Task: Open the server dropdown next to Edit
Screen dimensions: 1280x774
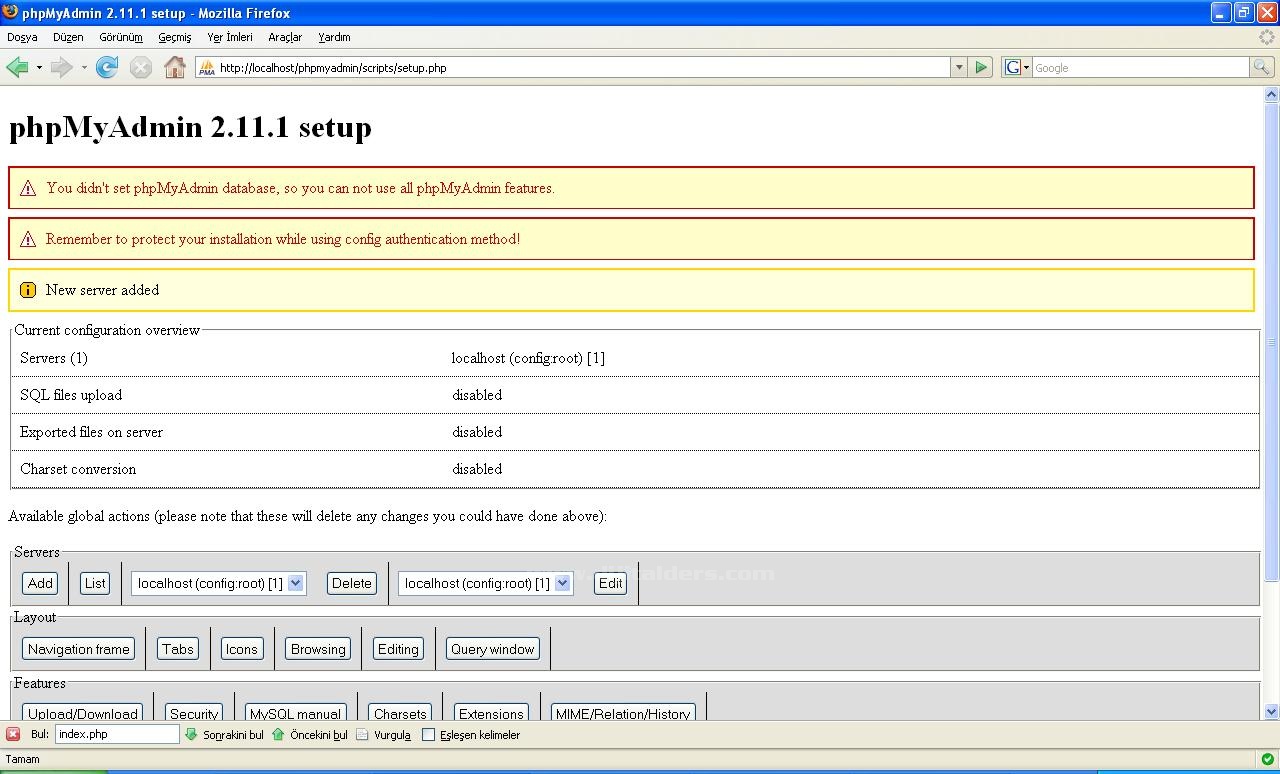Action: click(x=561, y=583)
